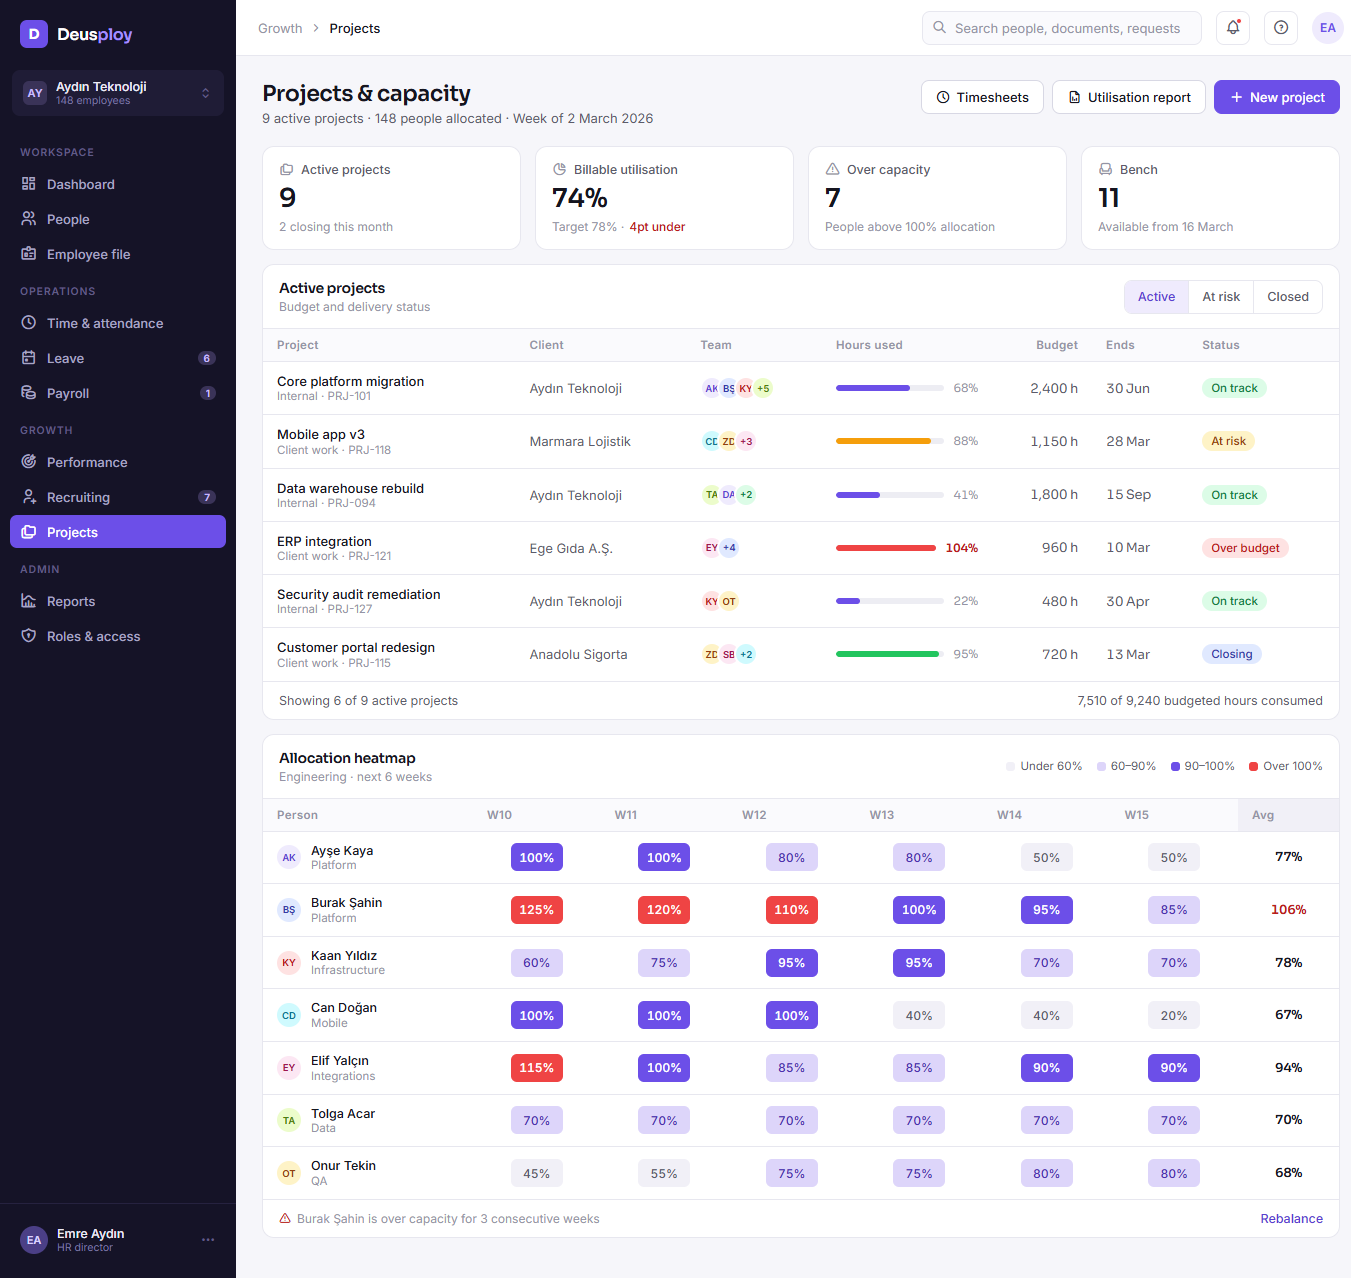Expand +5 team members on Core platform migration
This screenshot has height=1278, width=1351.
pyautogui.click(x=763, y=388)
